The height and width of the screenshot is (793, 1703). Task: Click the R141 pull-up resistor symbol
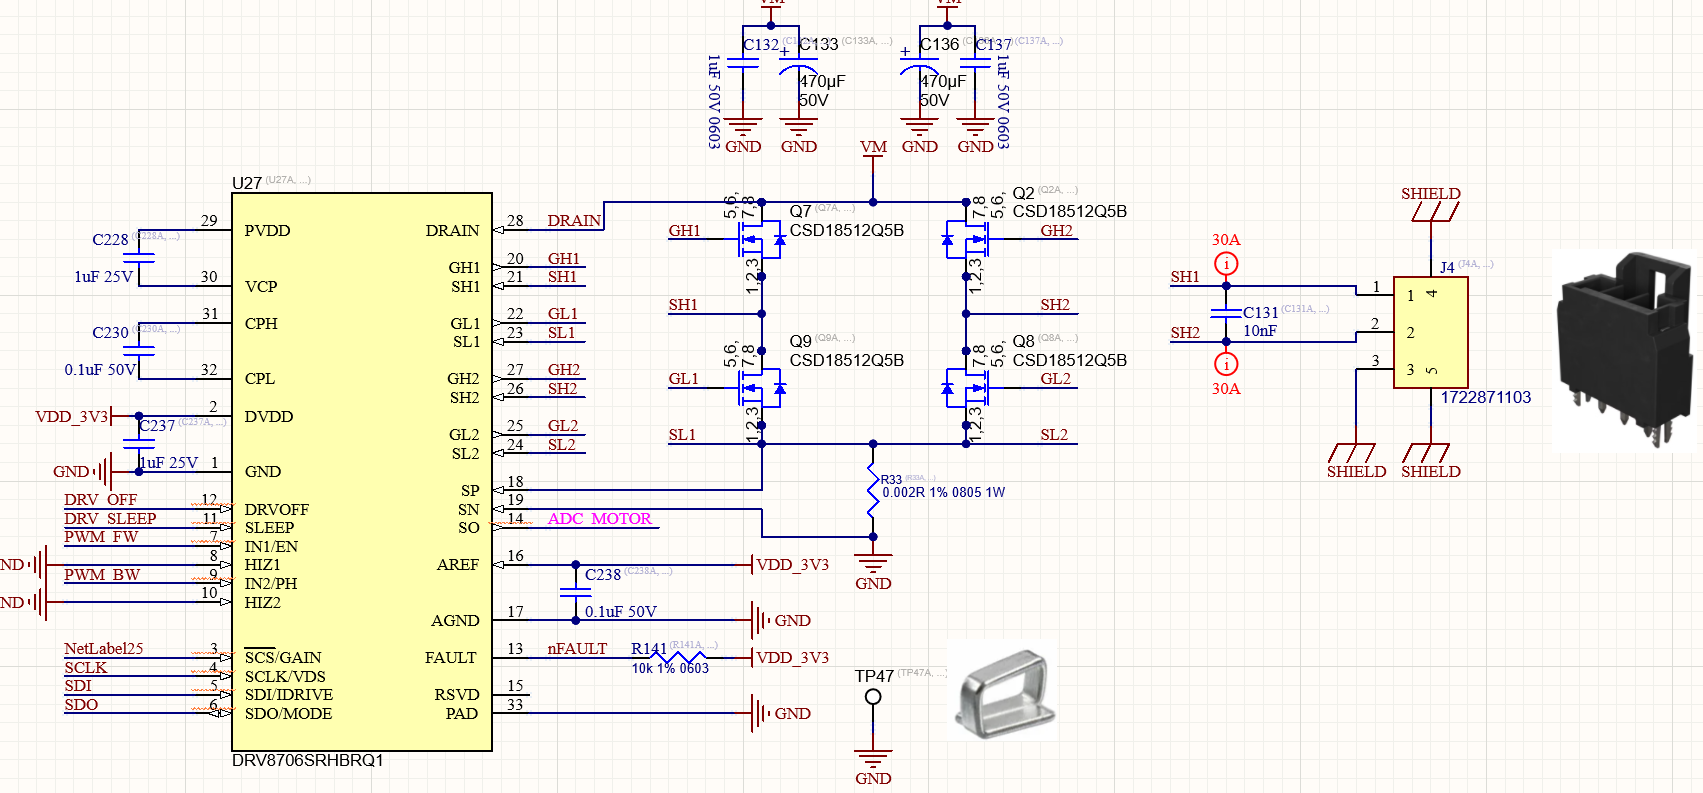click(678, 657)
